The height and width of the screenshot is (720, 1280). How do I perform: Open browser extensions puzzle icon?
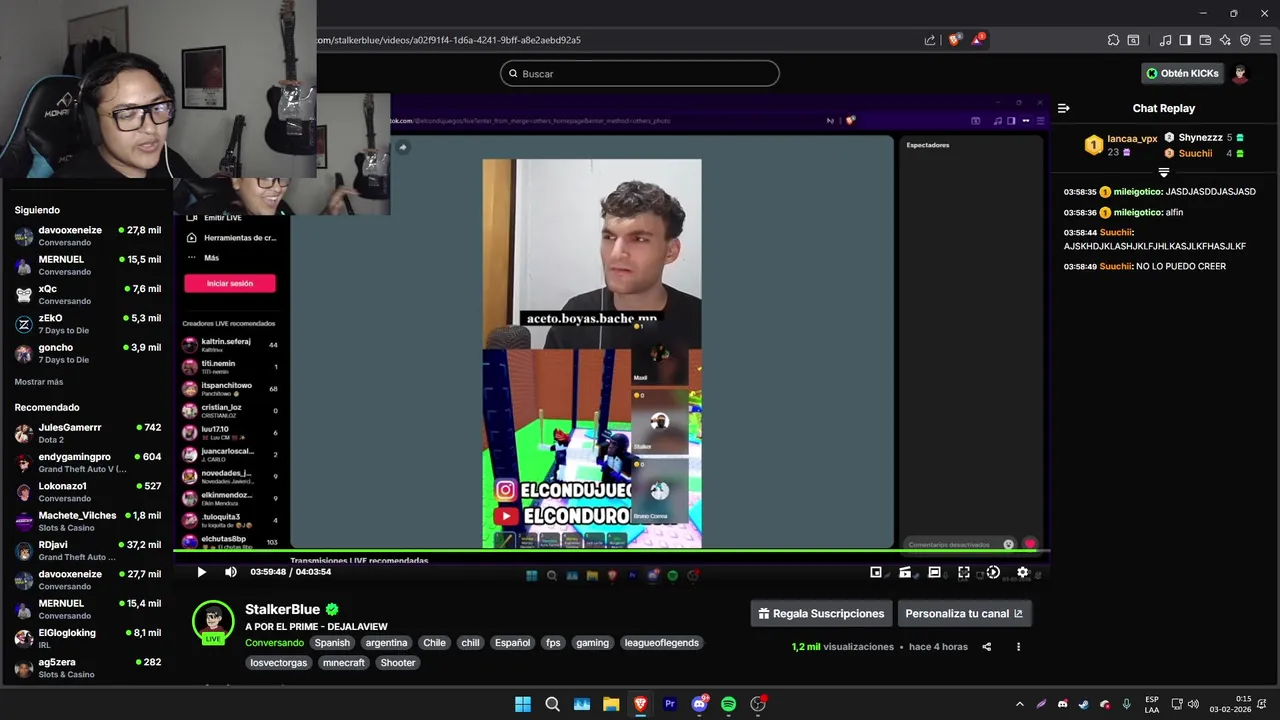[1113, 40]
